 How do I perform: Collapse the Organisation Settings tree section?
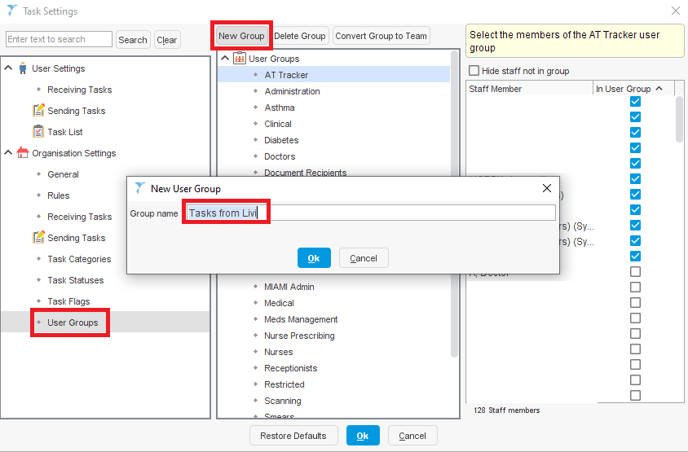[9, 153]
